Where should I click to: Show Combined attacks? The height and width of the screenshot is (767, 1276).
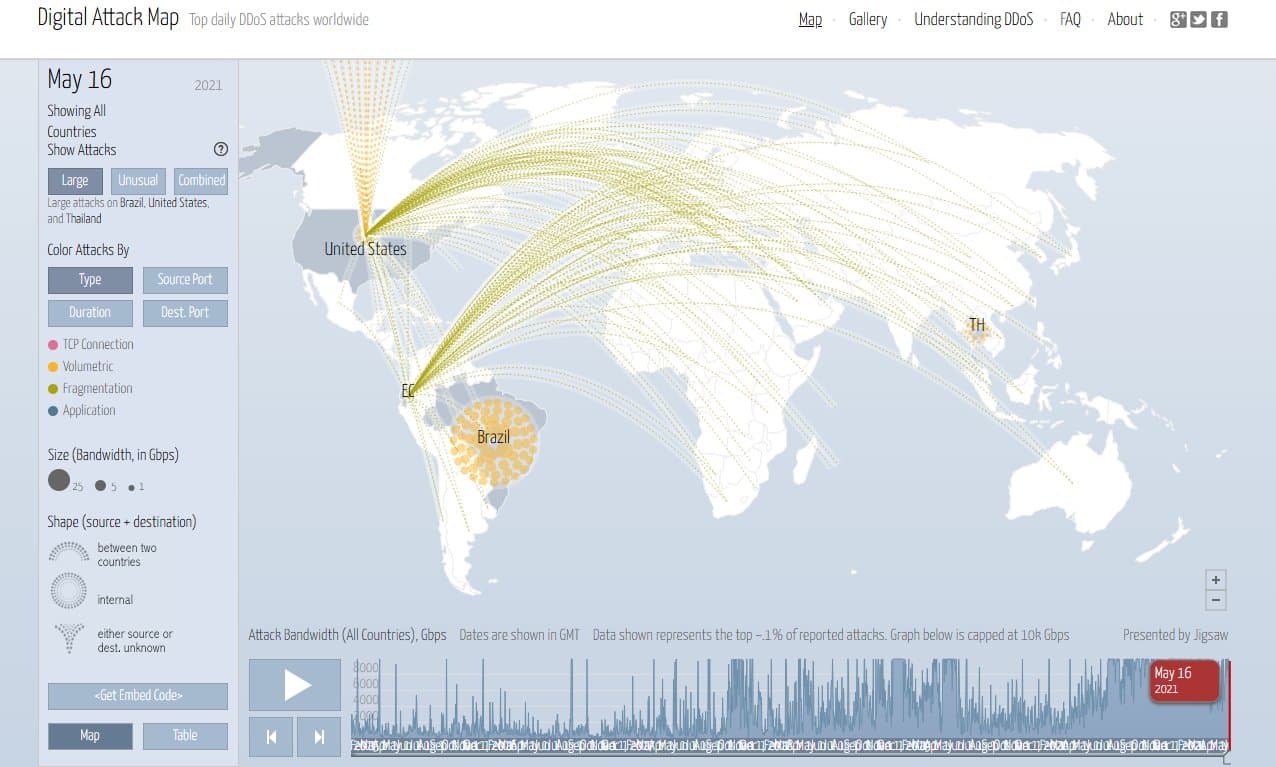[x=202, y=181]
